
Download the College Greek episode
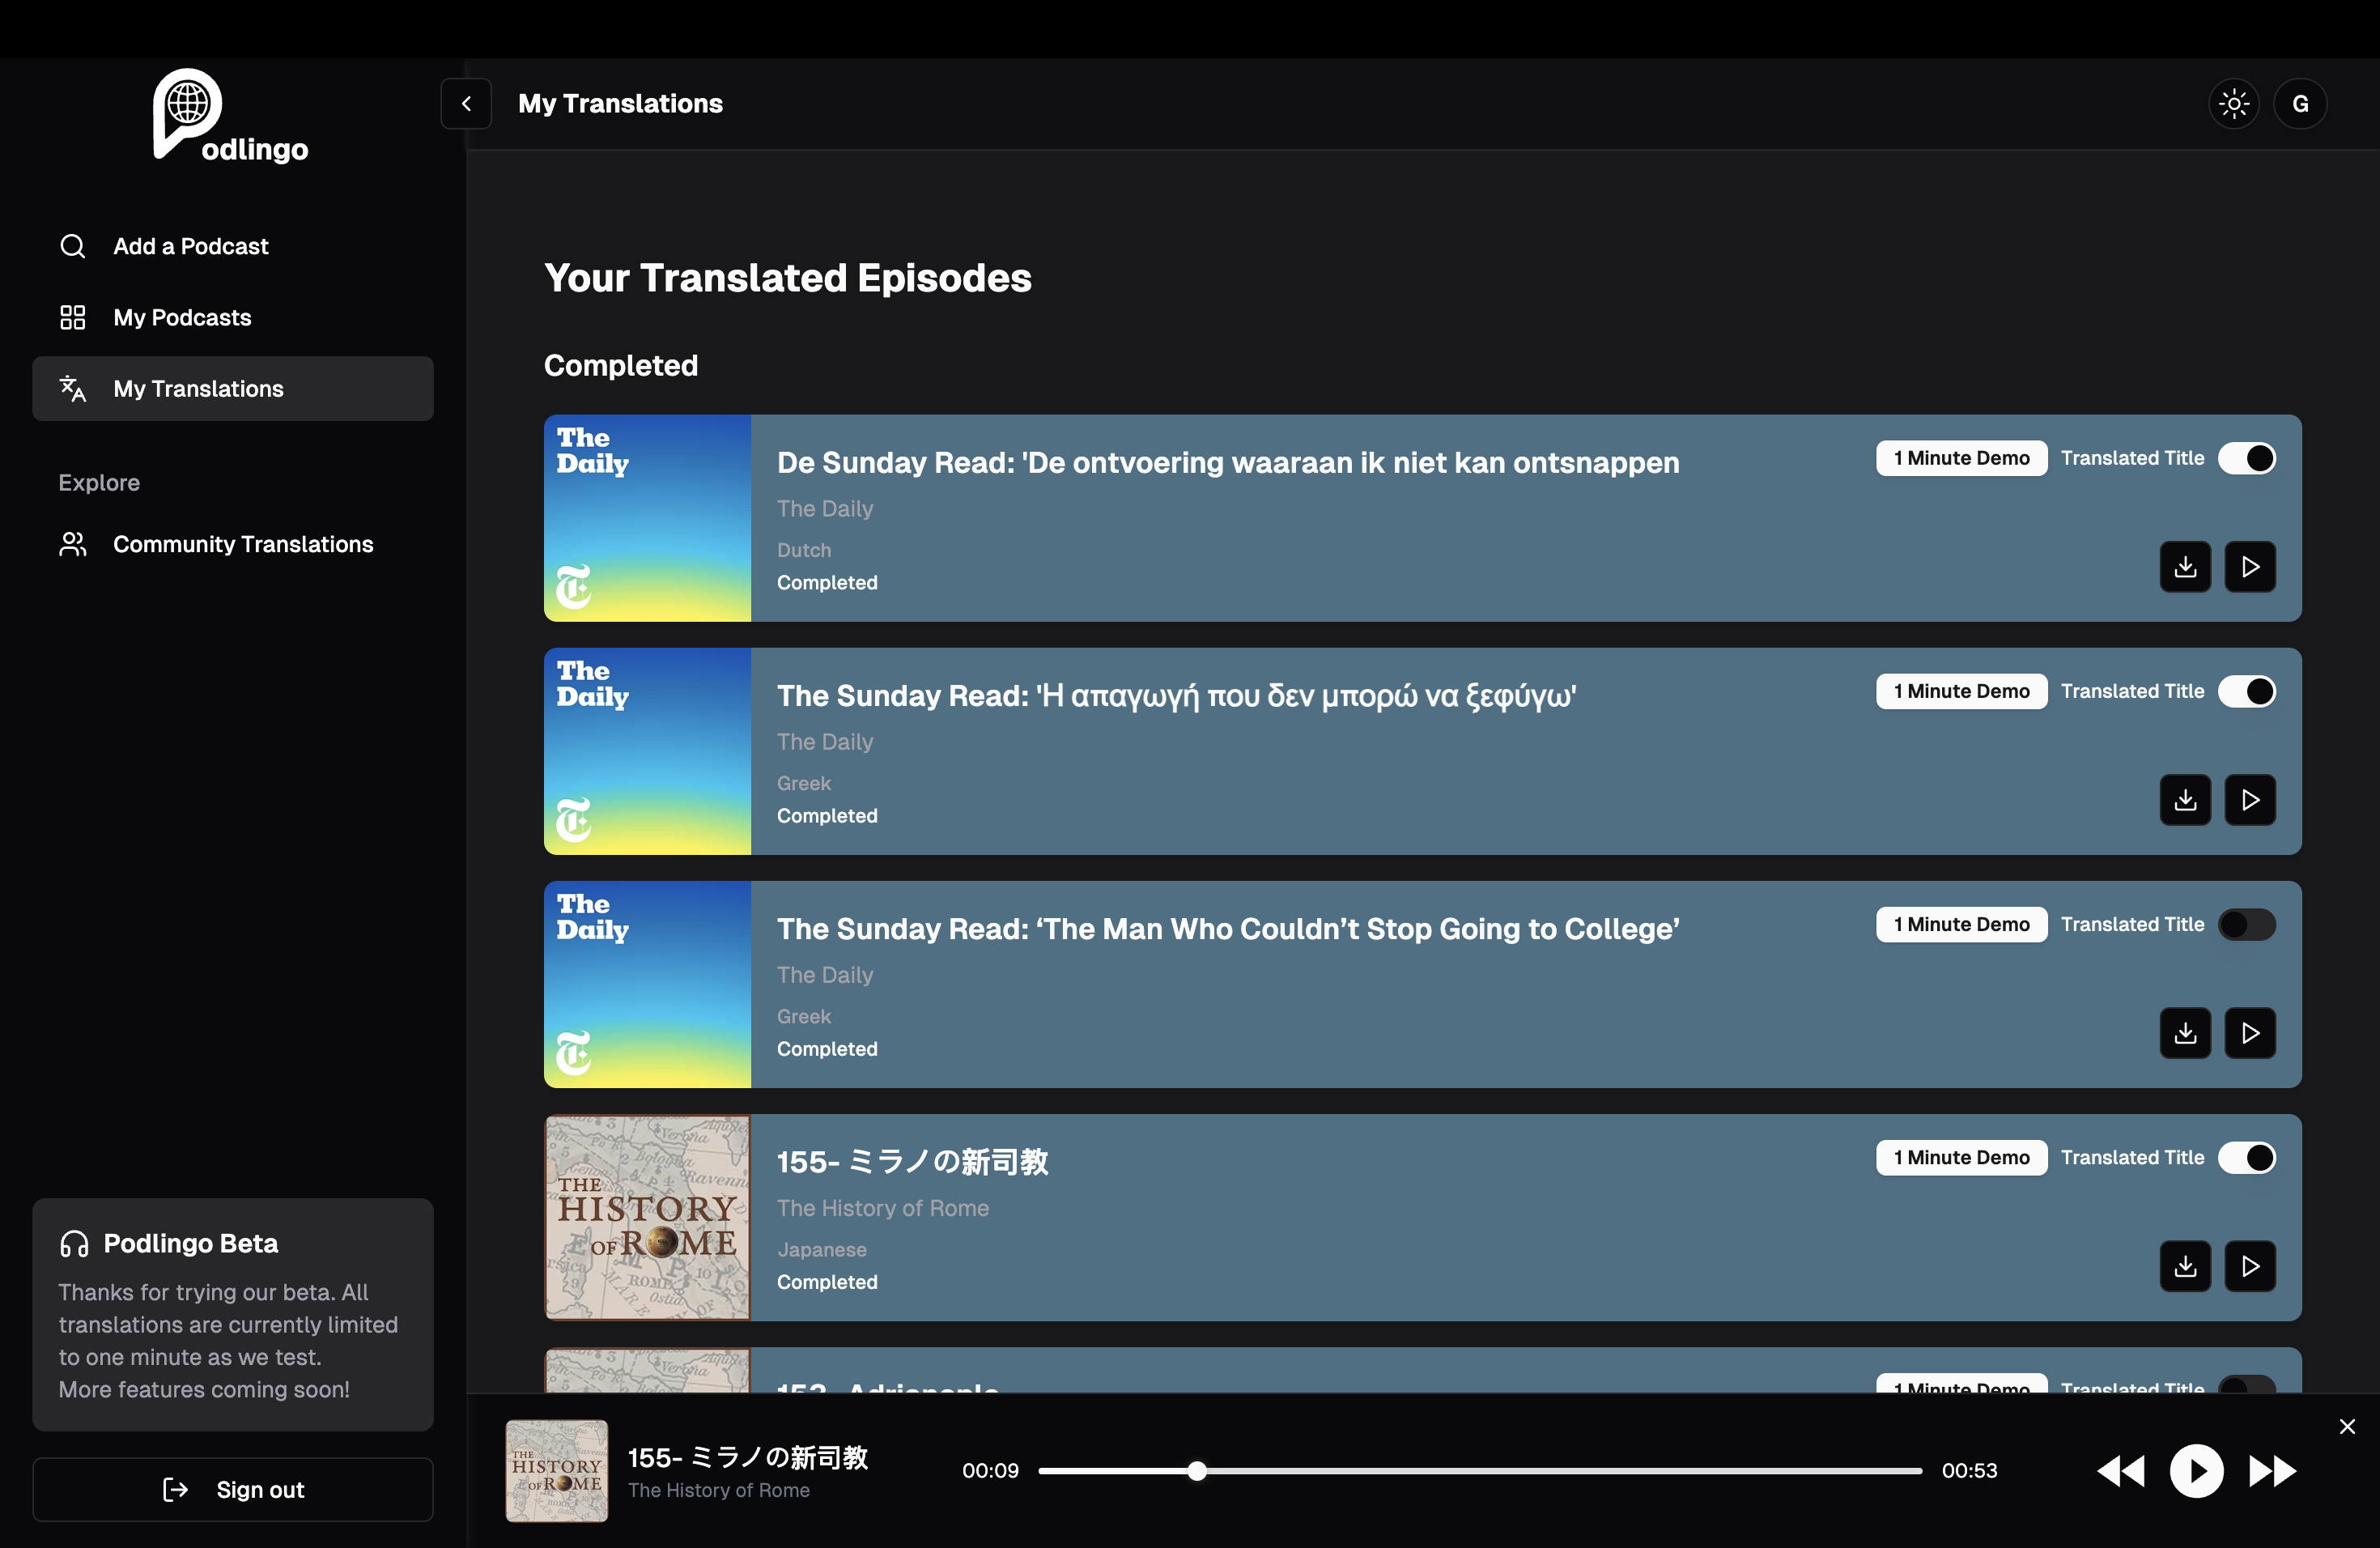coord(2185,1033)
